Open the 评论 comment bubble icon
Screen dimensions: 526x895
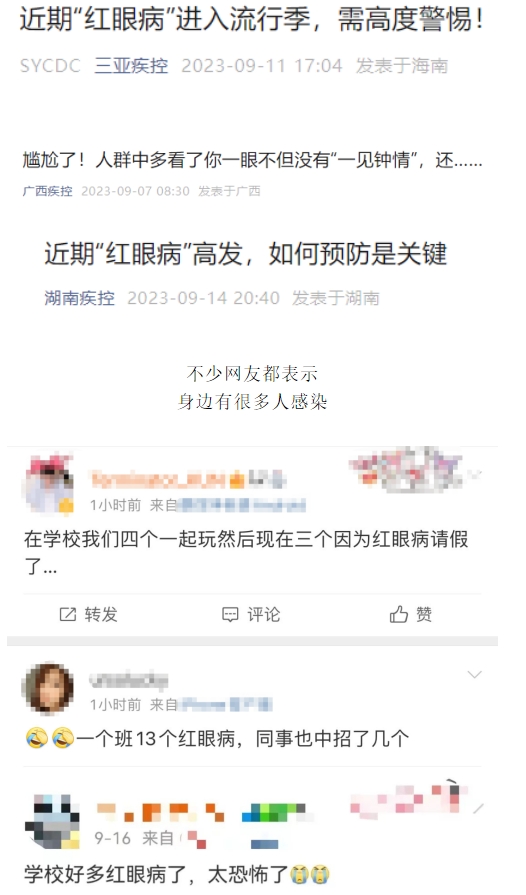(230, 614)
